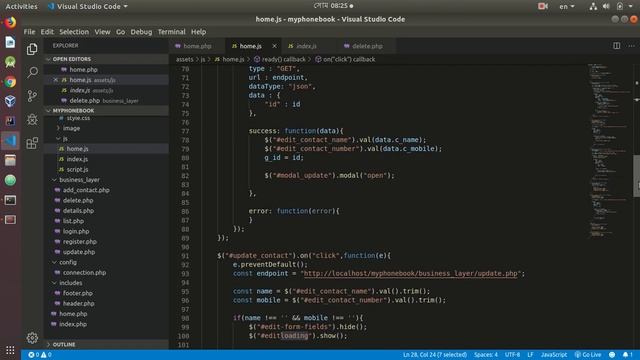Open the Terminal from the dock
640x360 pixels.
pos(10,200)
